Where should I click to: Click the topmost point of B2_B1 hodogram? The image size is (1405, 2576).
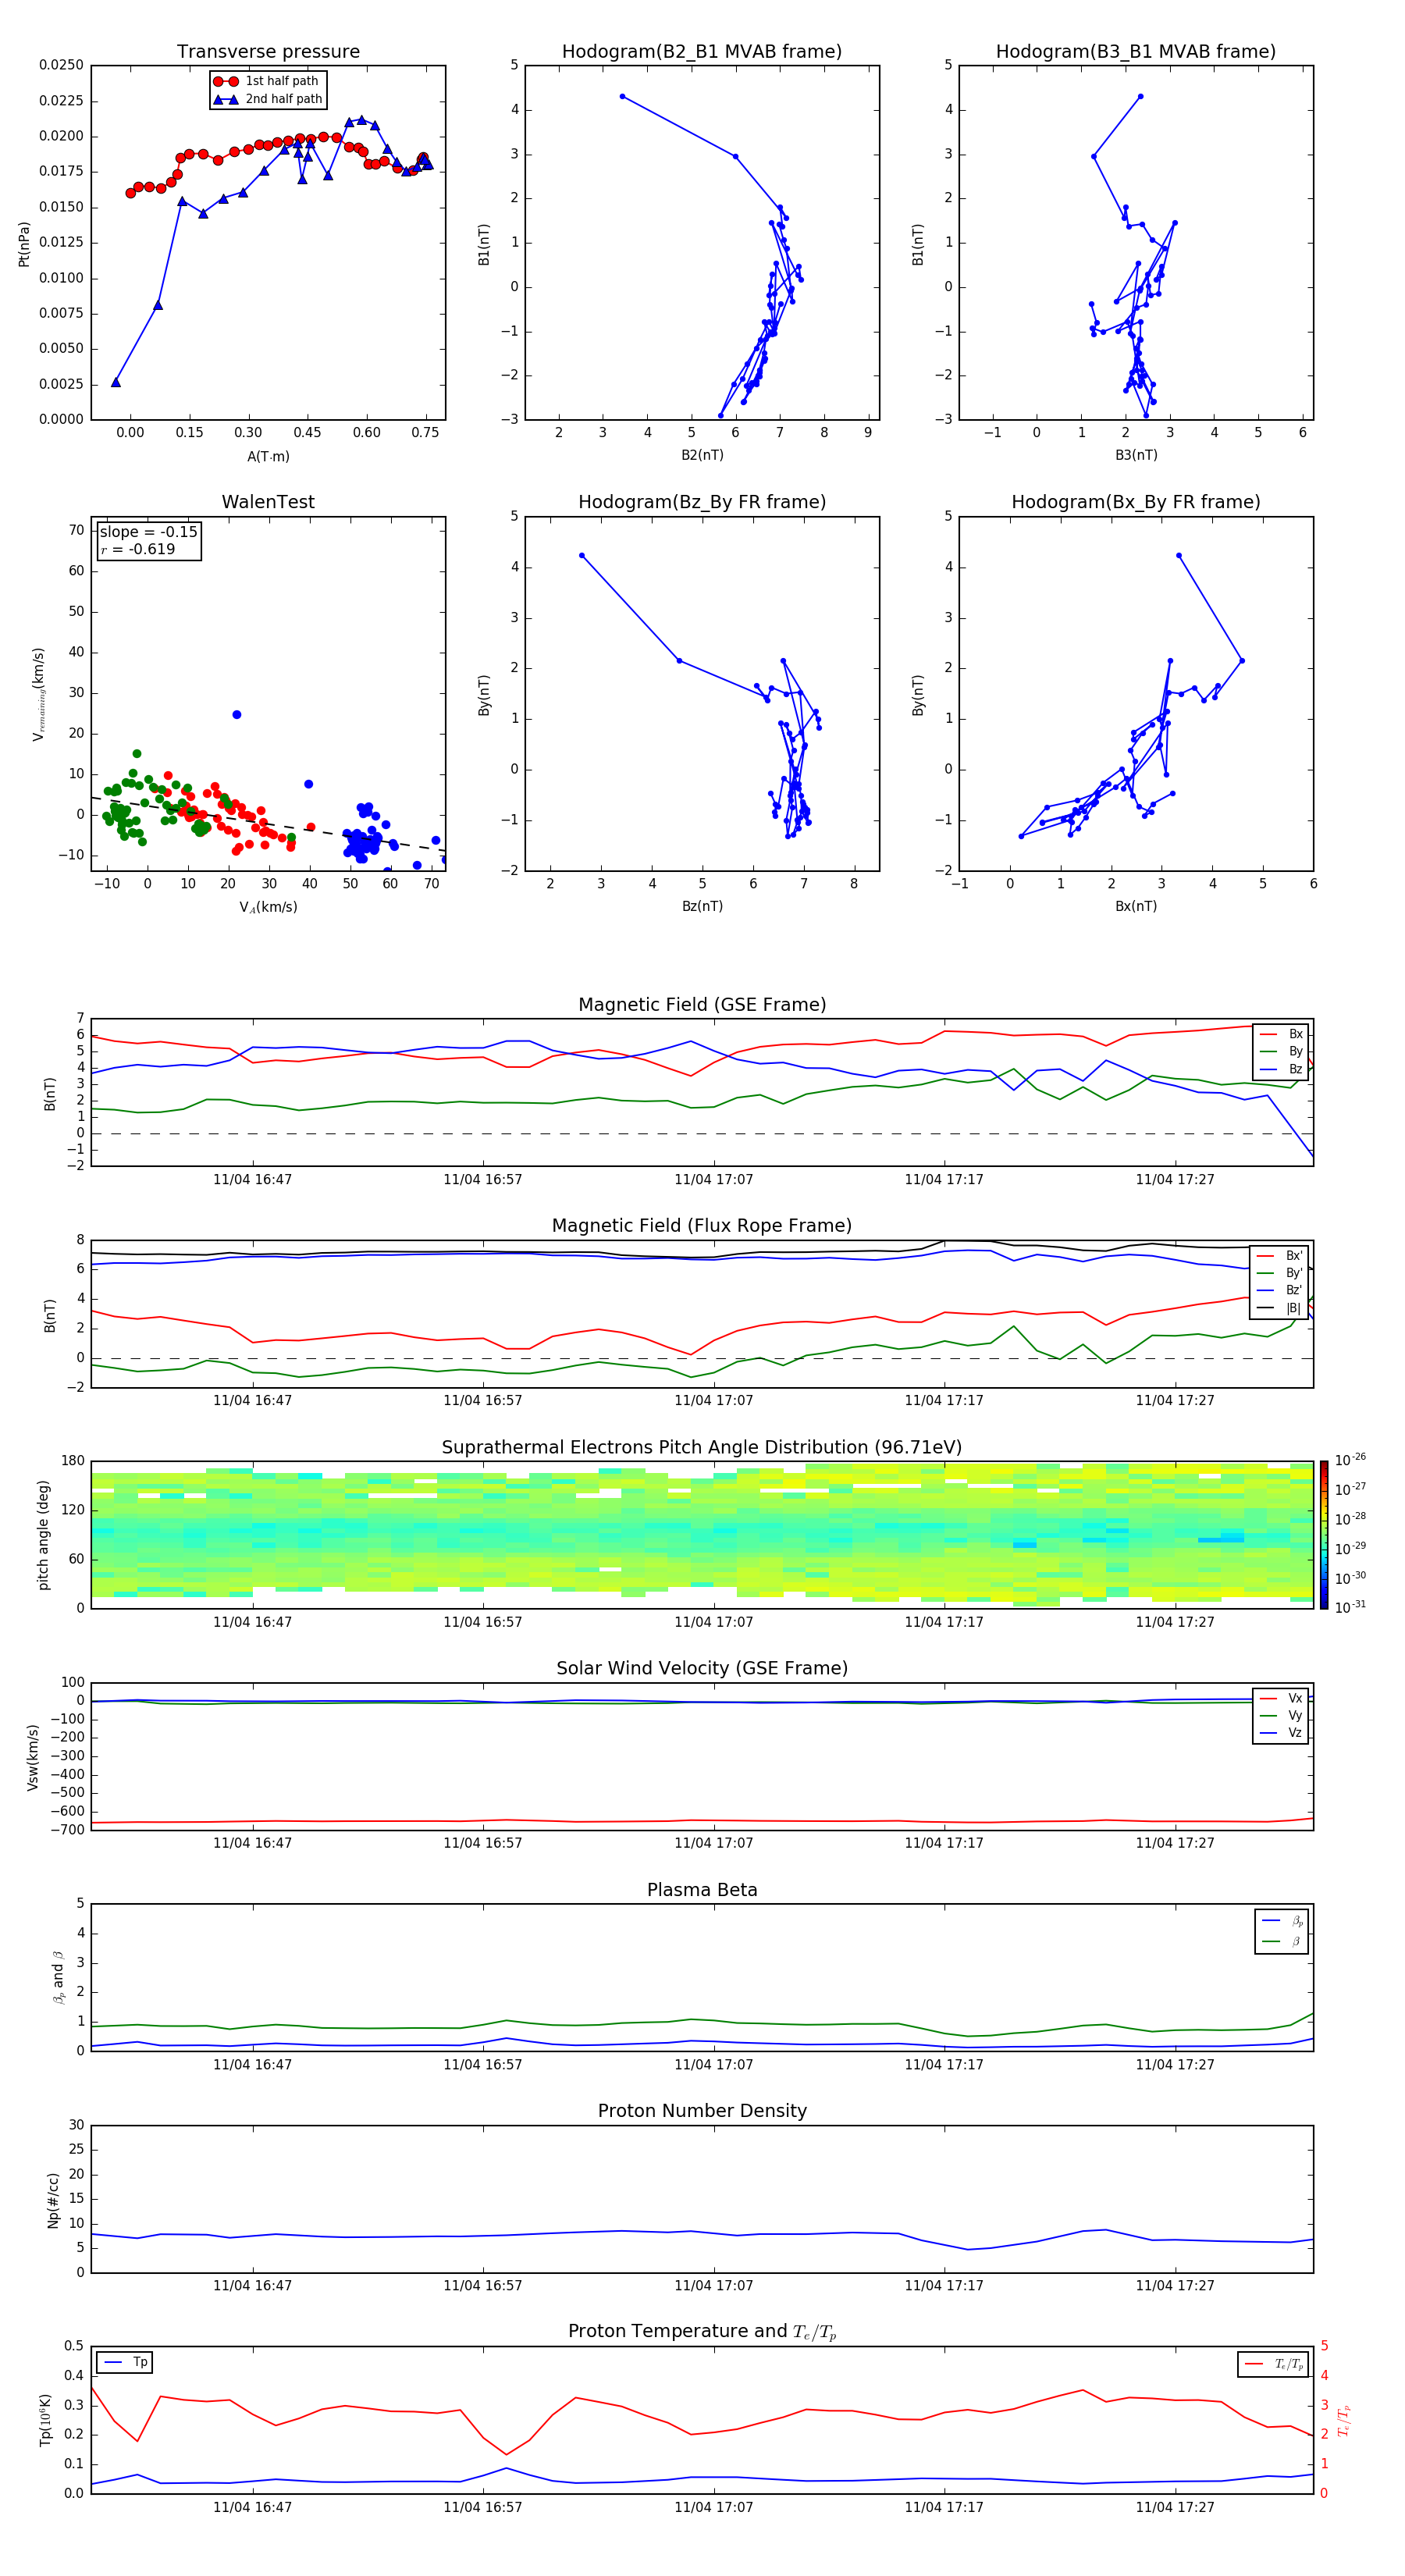click(622, 97)
